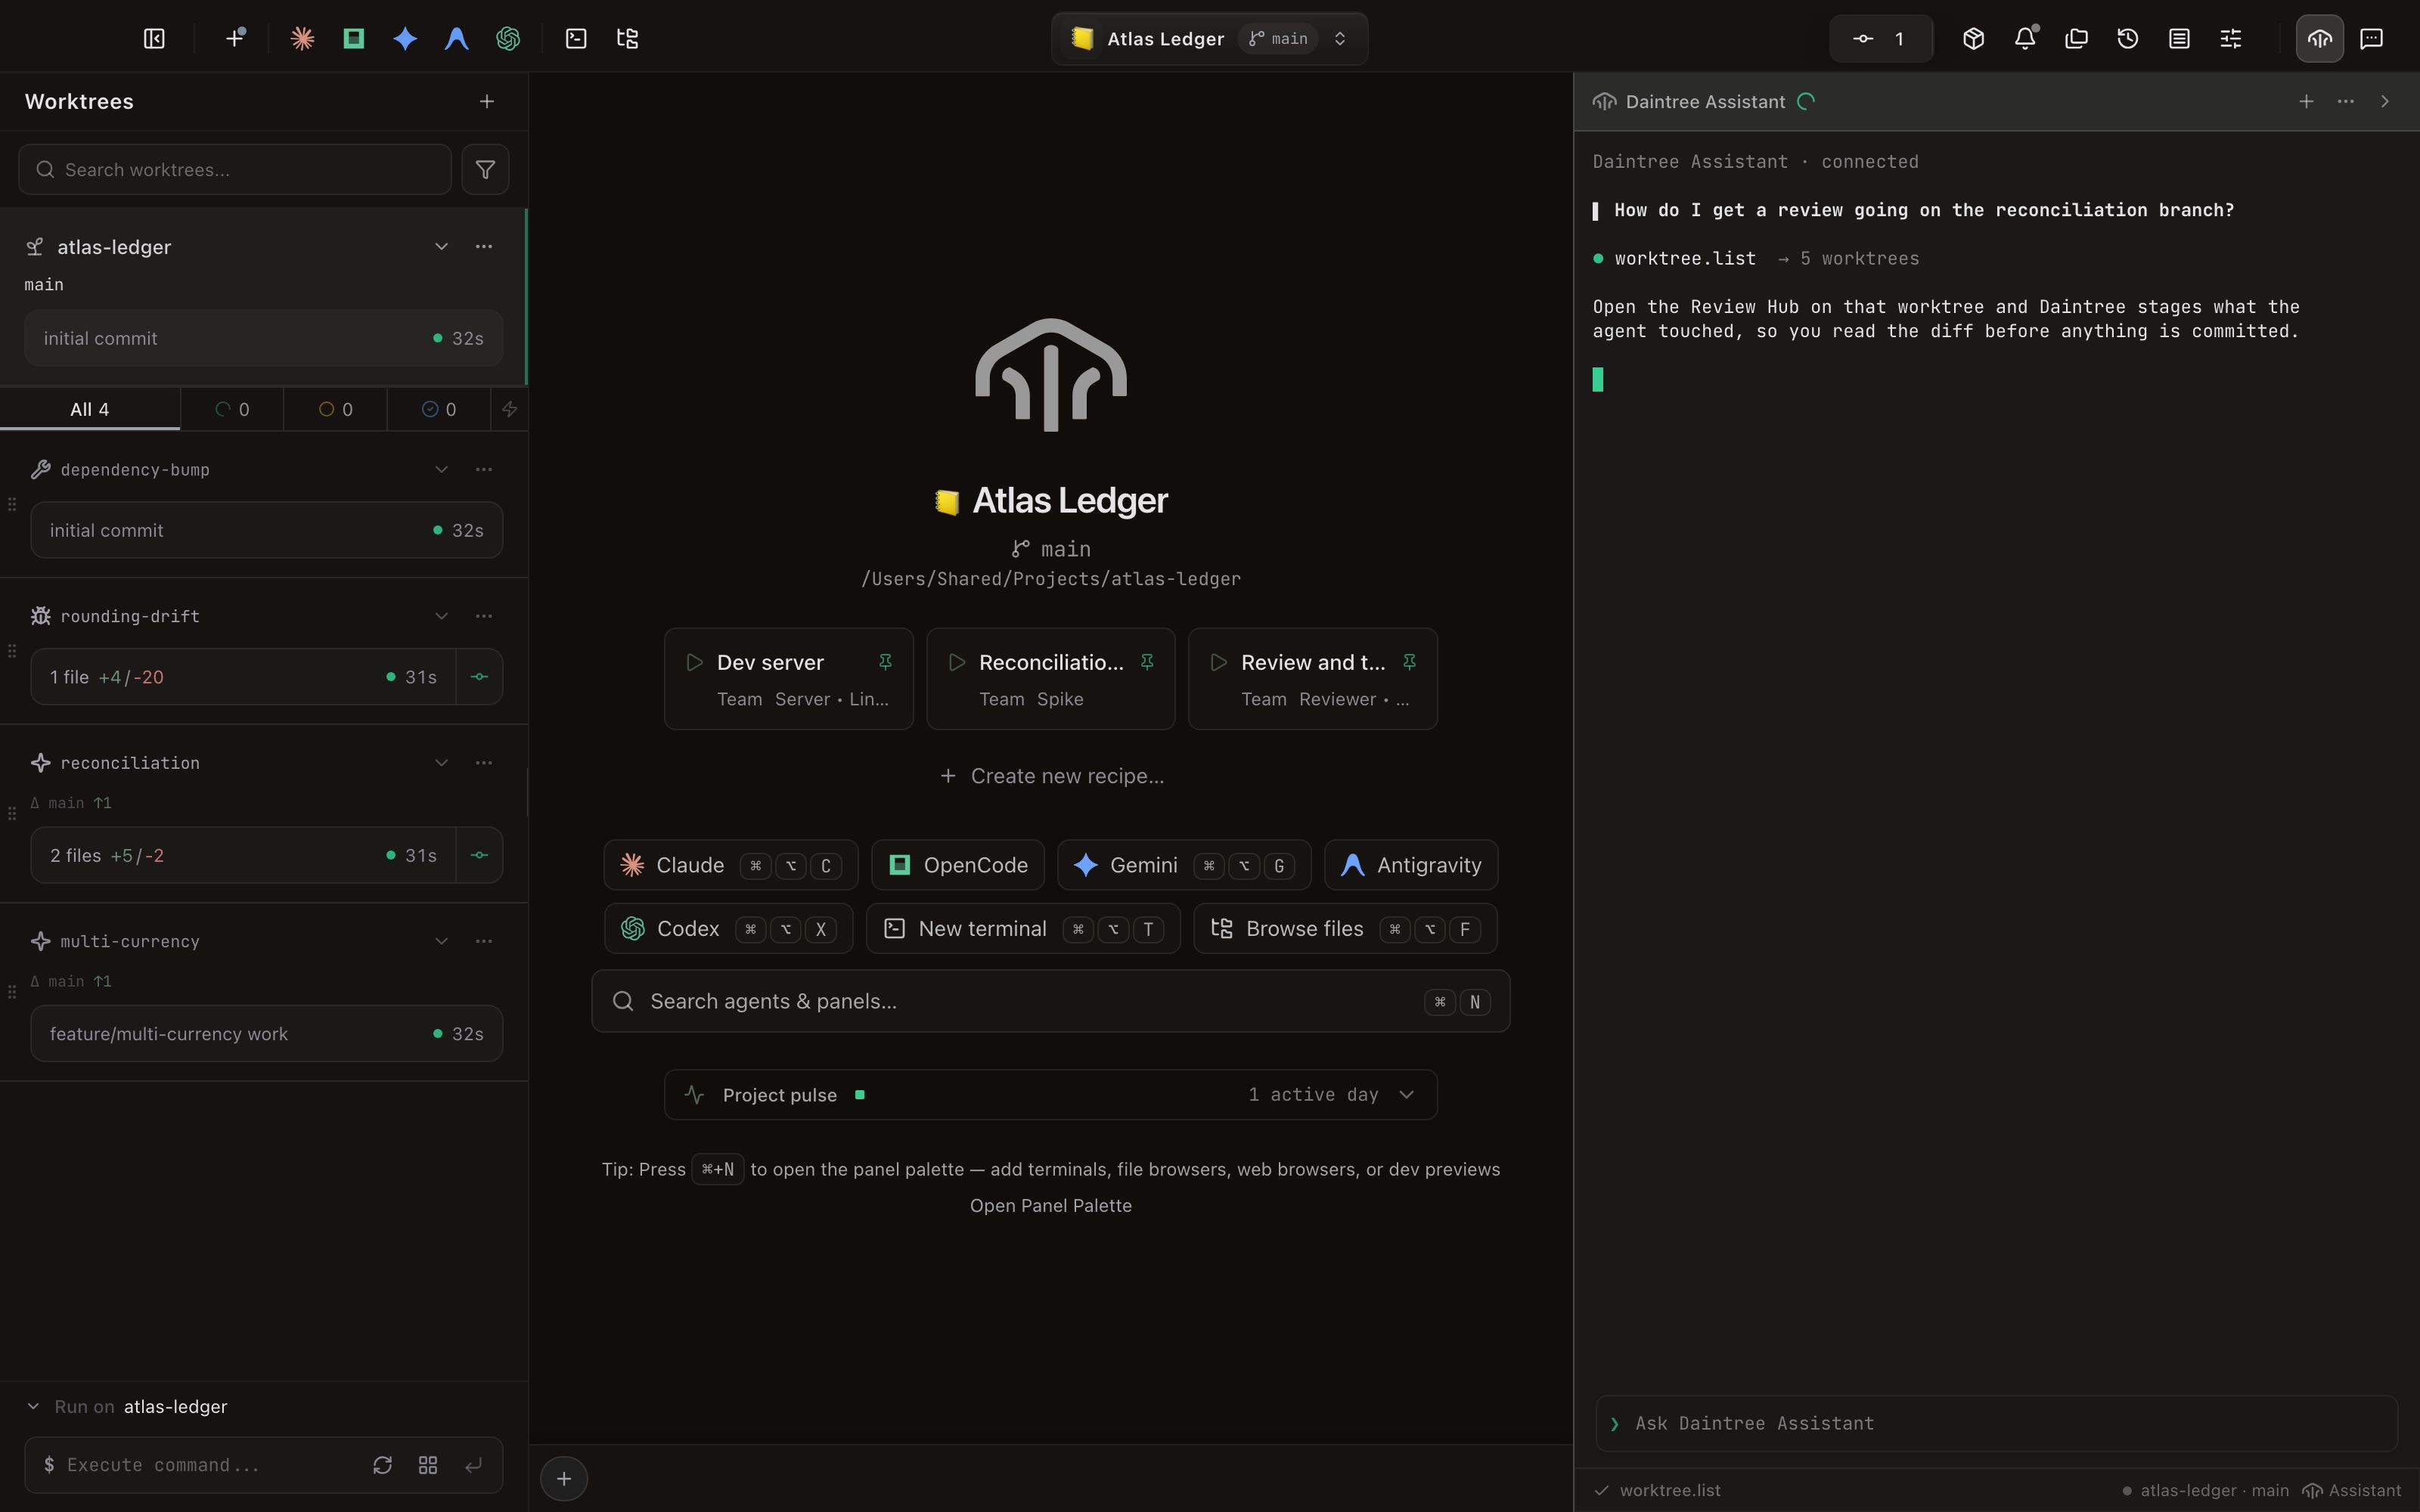This screenshot has width=2420, height=1512.
Task: Click the plus-with-dot icon in top toolbar
Action: point(236,39)
